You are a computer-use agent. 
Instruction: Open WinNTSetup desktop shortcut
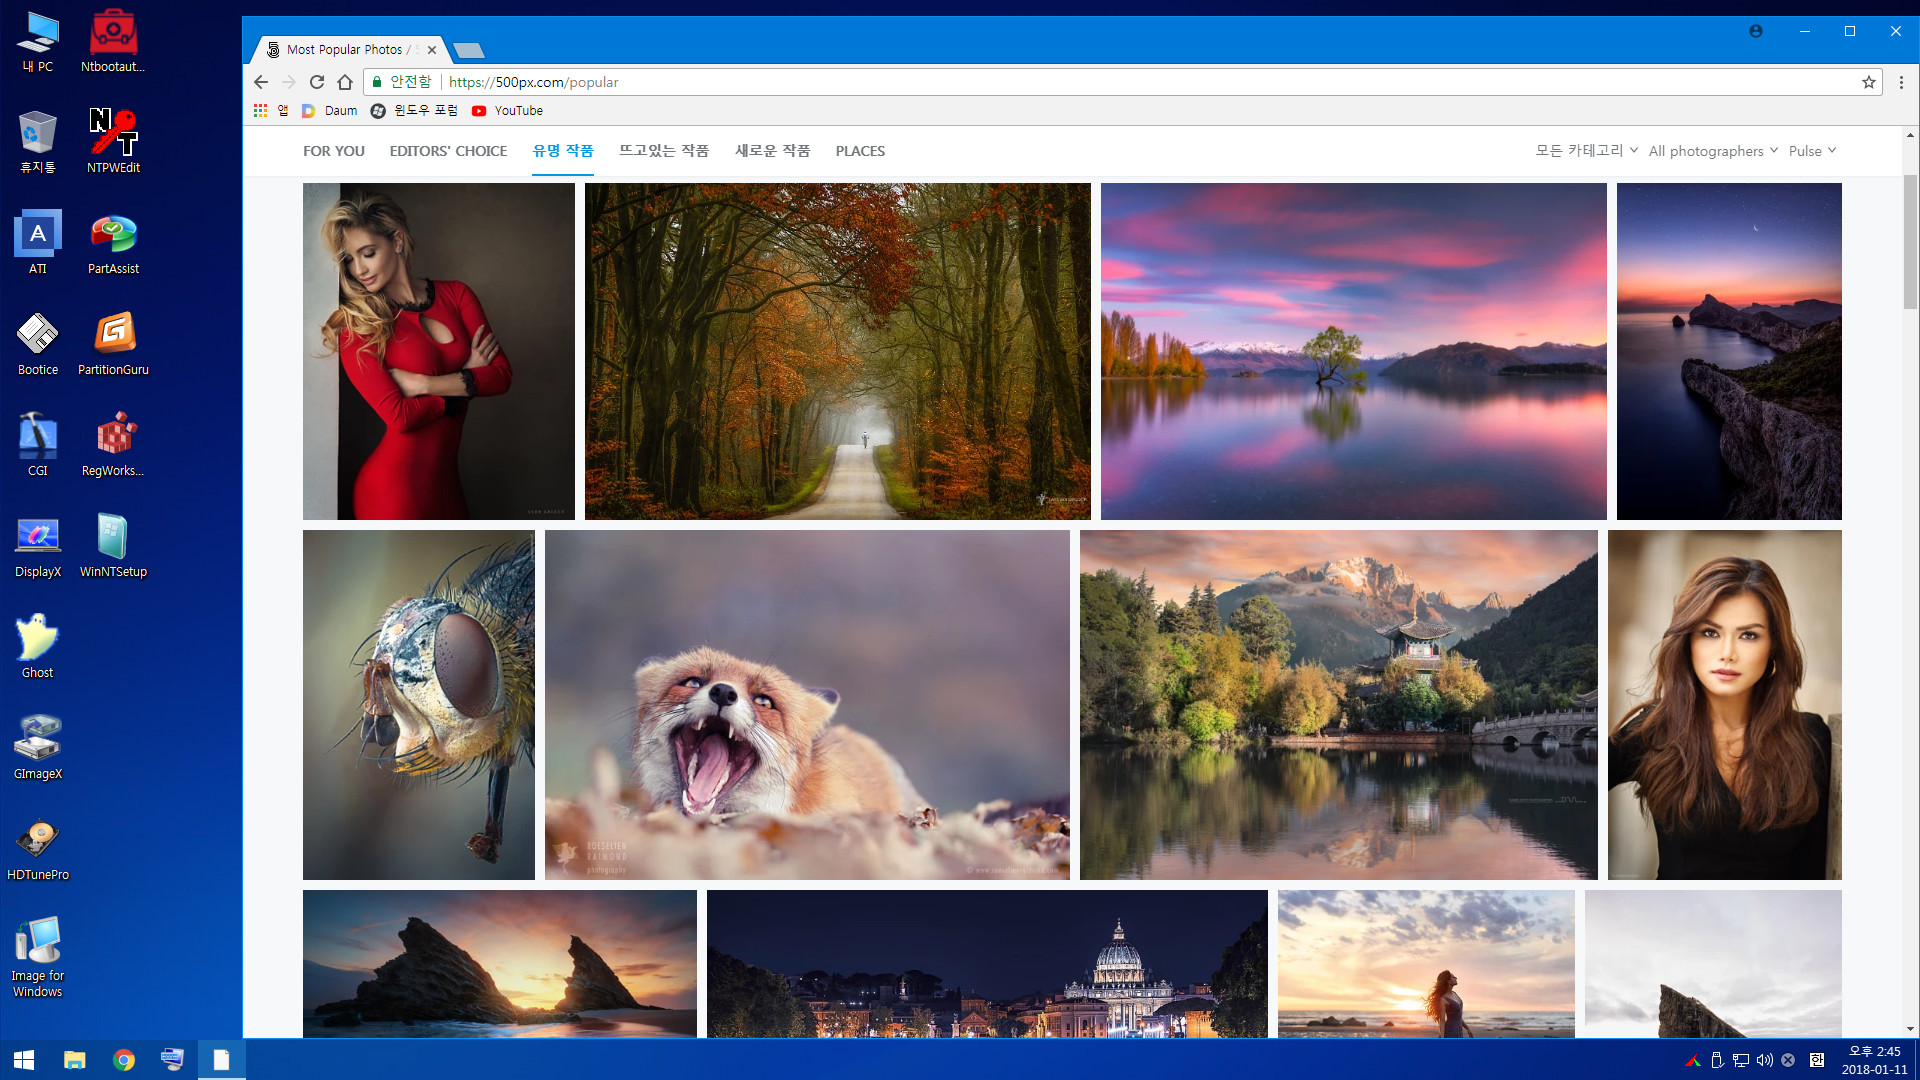(113, 546)
